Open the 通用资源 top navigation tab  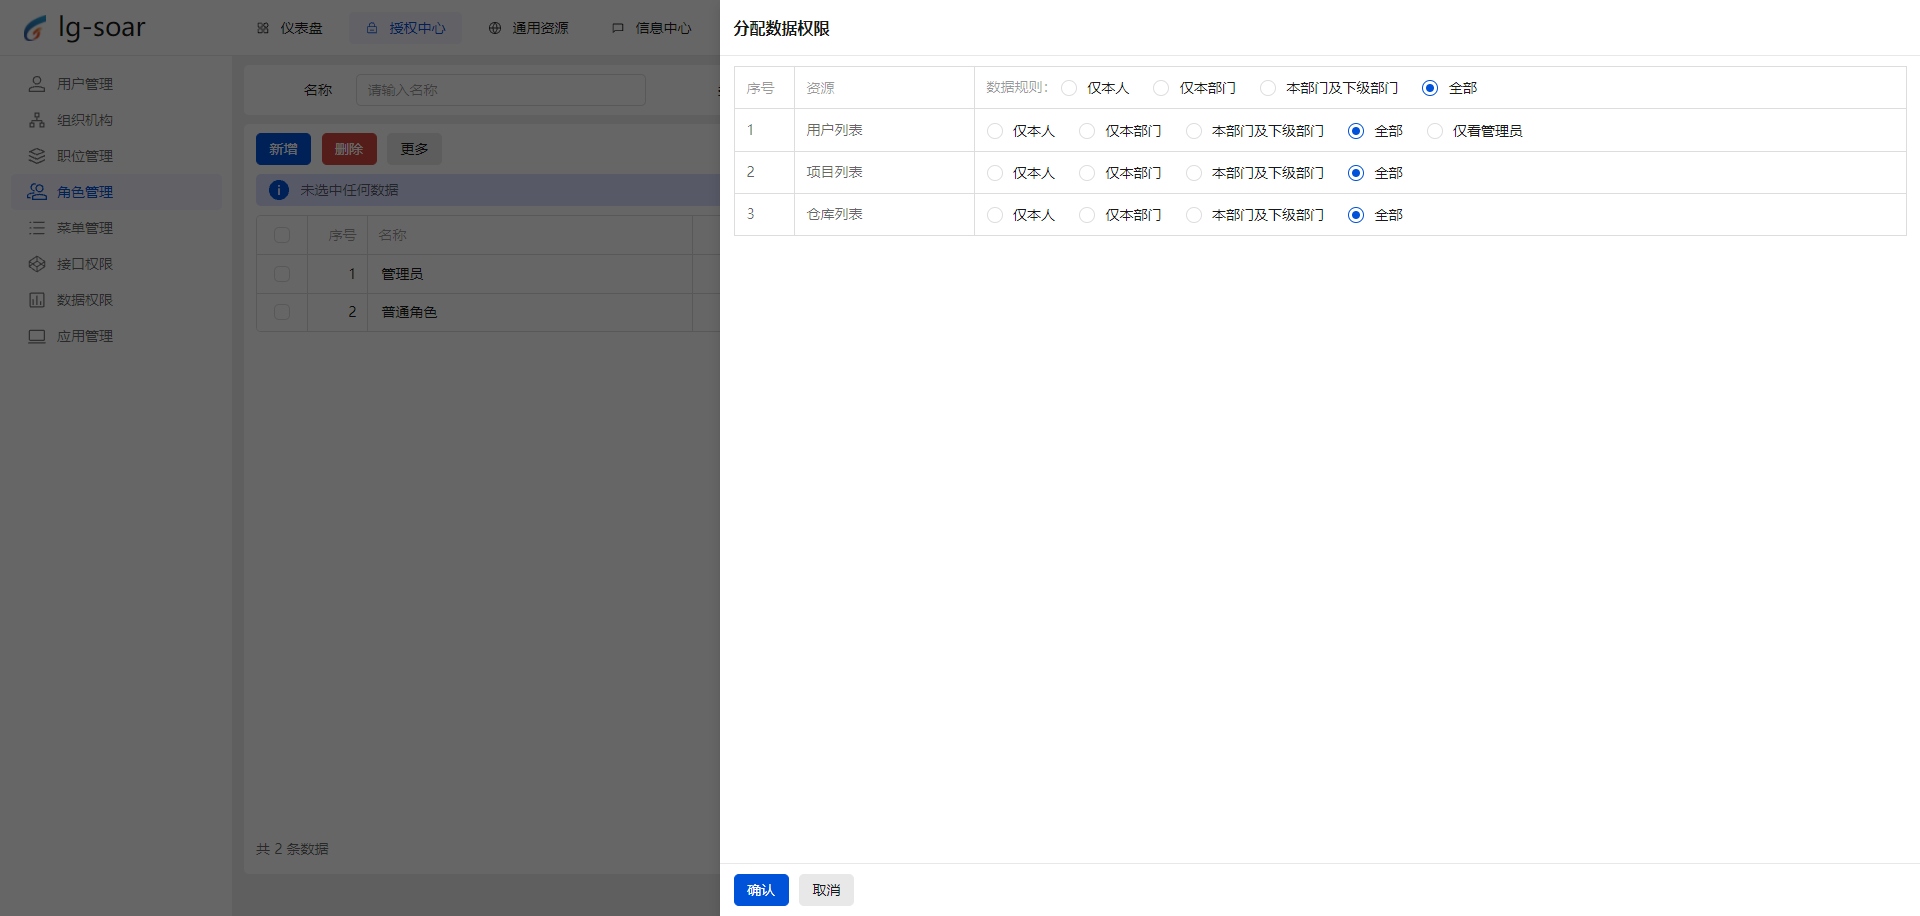(529, 28)
